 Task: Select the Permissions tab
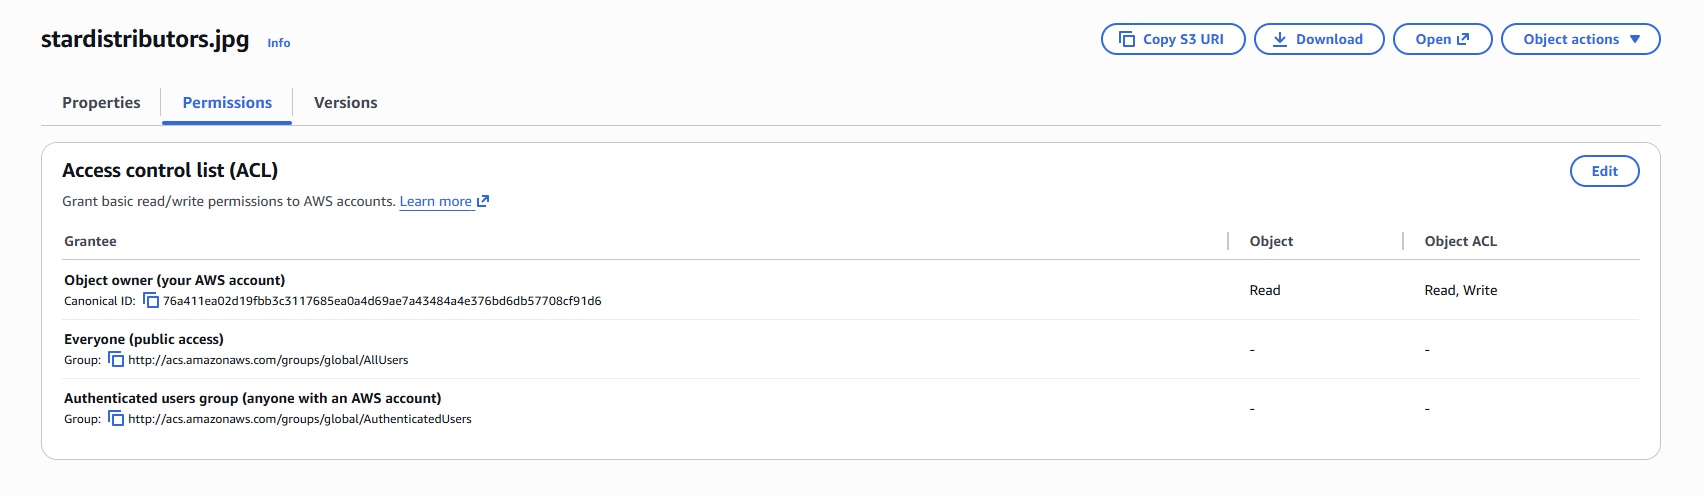coord(227,103)
